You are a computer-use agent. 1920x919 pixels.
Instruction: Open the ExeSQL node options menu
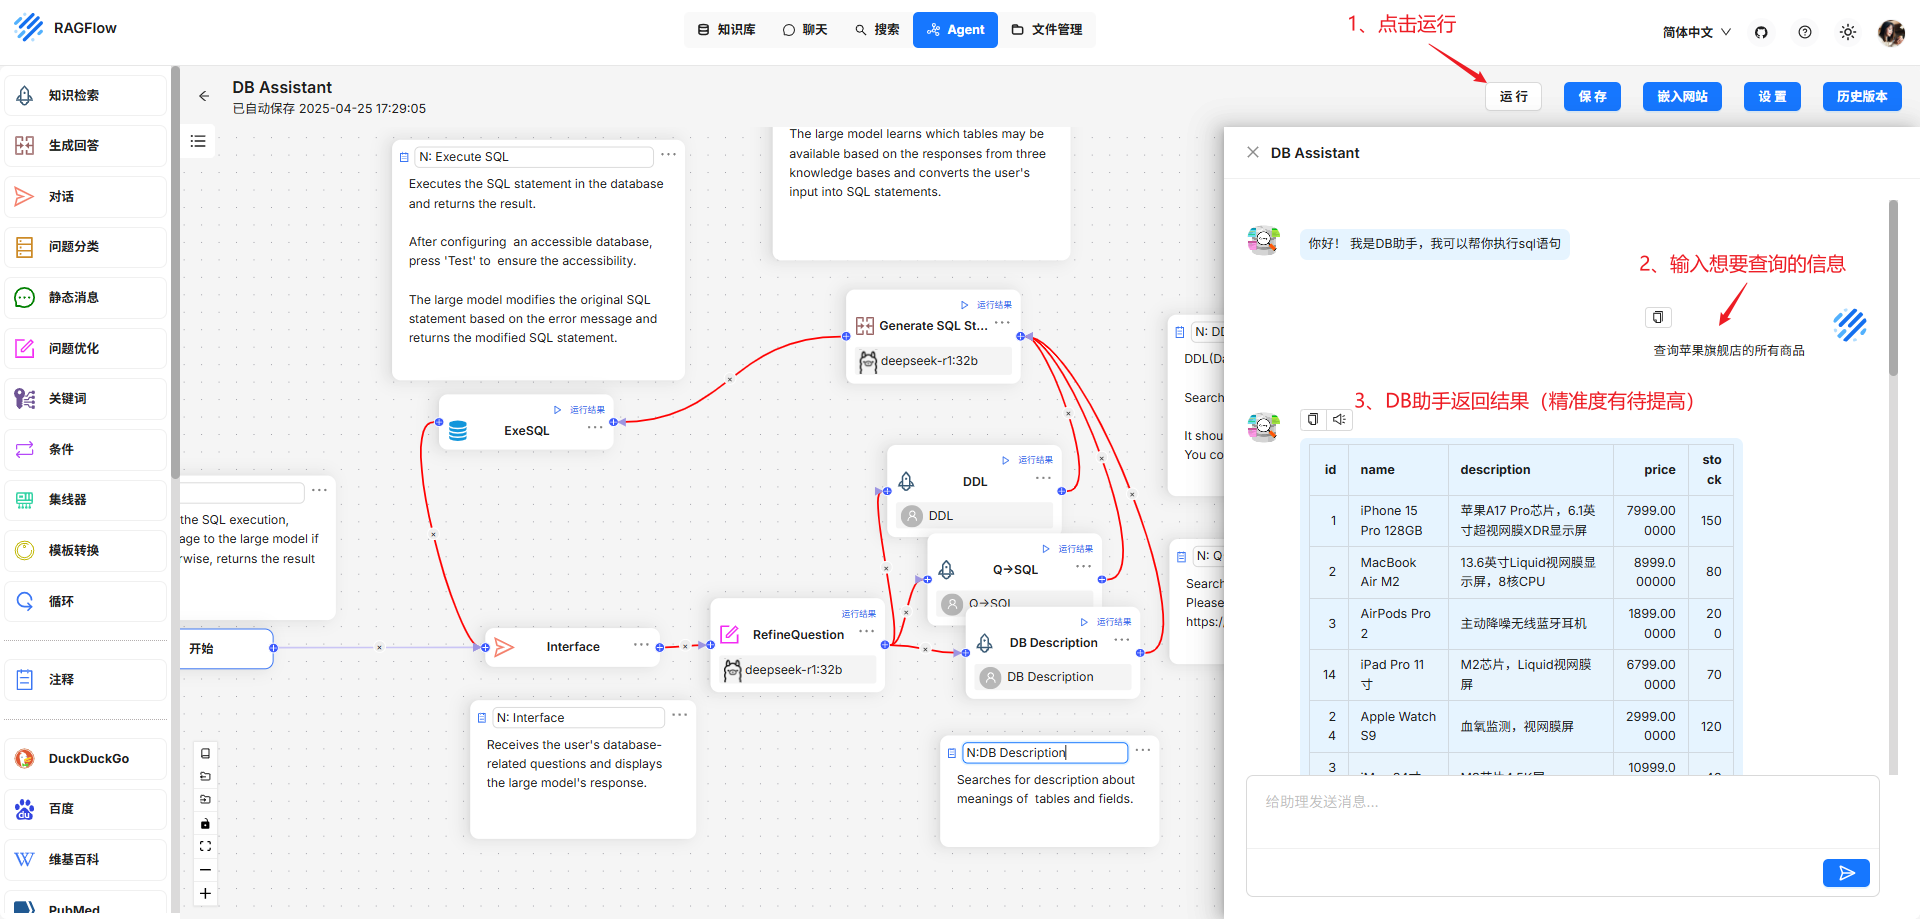pos(595,427)
